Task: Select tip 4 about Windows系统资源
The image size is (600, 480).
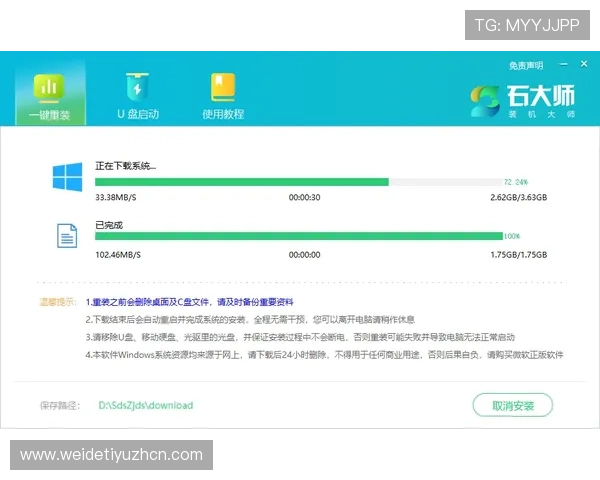Action: [x=324, y=355]
